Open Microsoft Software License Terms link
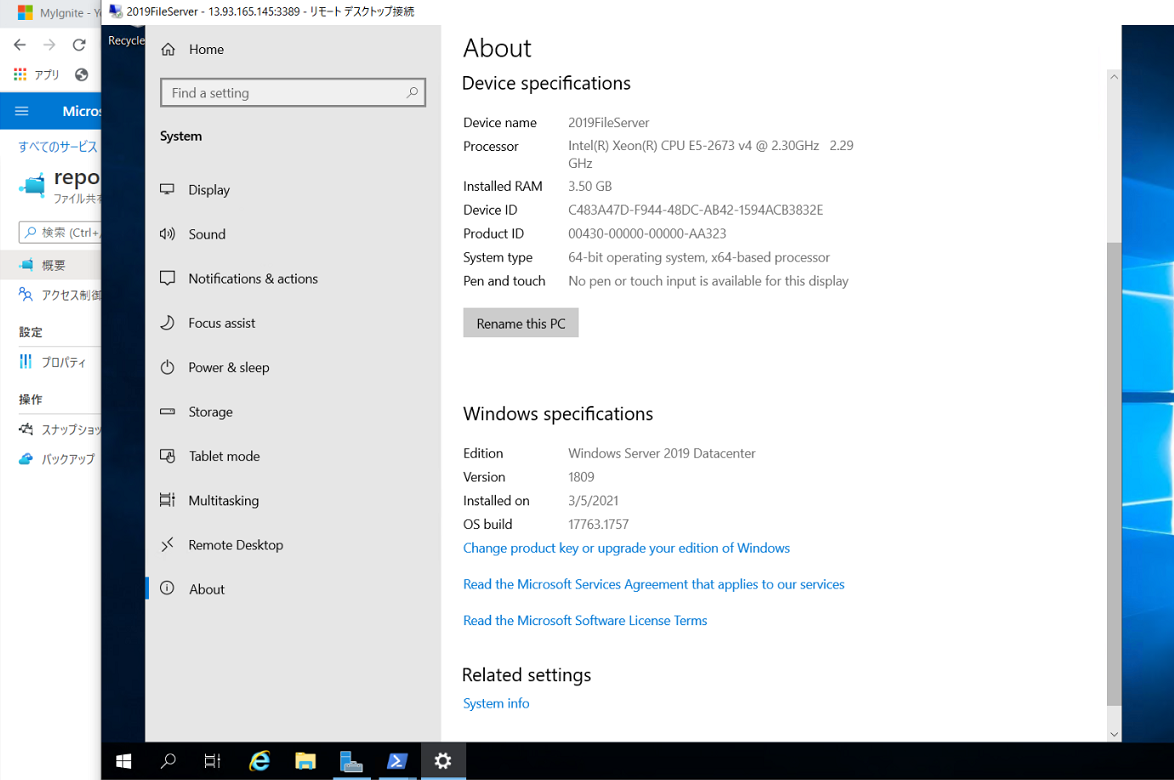The width and height of the screenshot is (1174, 780). tap(585, 621)
